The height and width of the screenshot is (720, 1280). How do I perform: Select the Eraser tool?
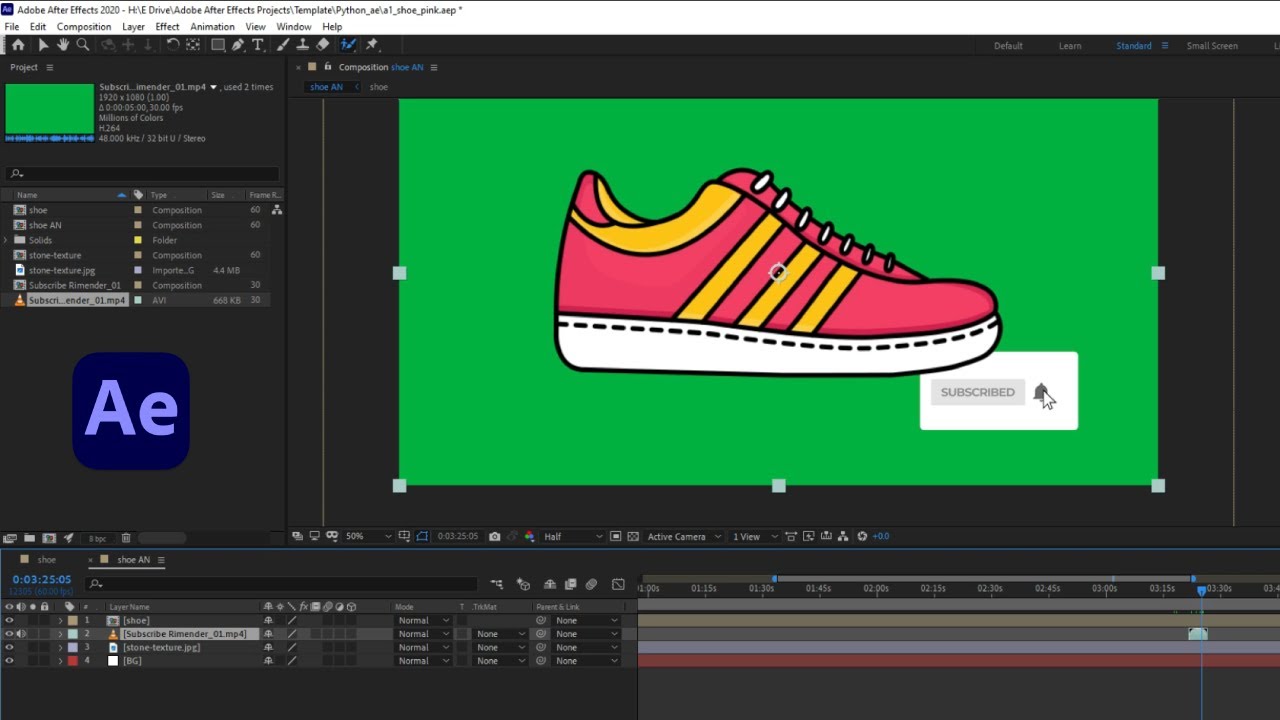[x=322, y=45]
